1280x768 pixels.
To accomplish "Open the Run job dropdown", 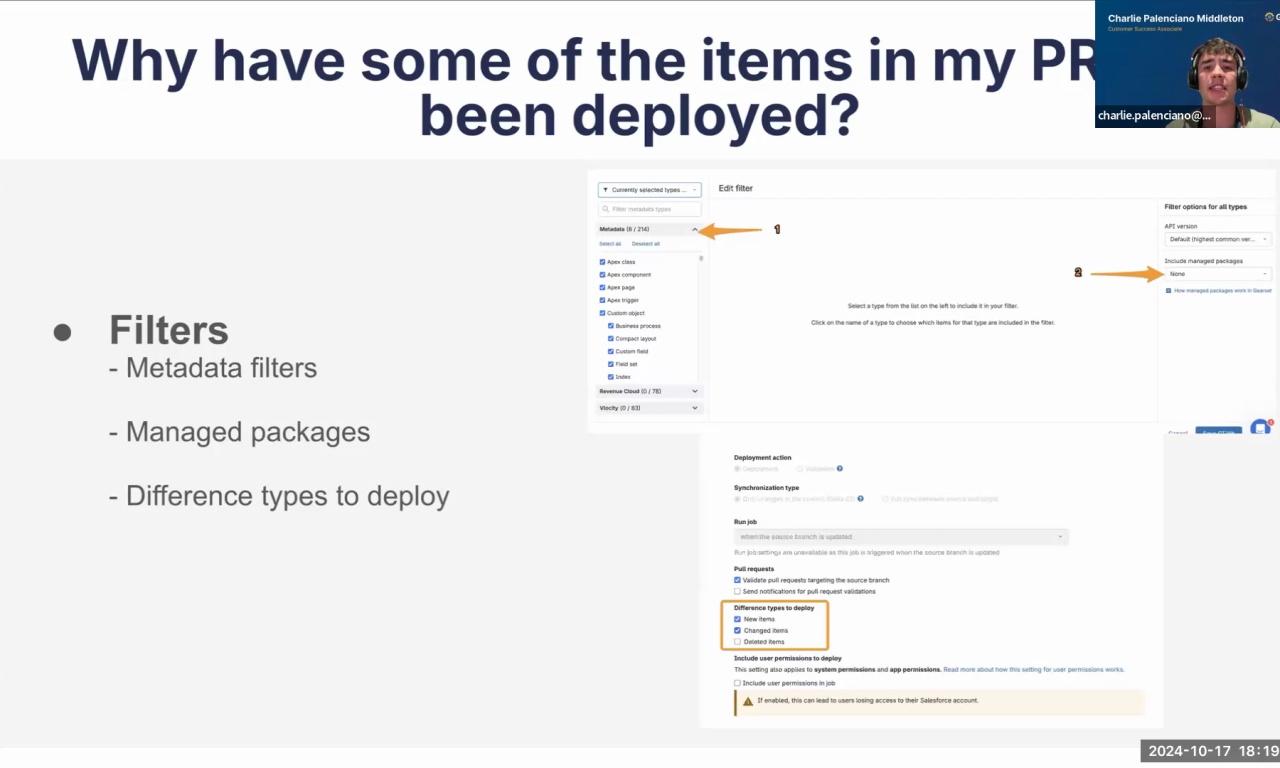I will [901, 537].
